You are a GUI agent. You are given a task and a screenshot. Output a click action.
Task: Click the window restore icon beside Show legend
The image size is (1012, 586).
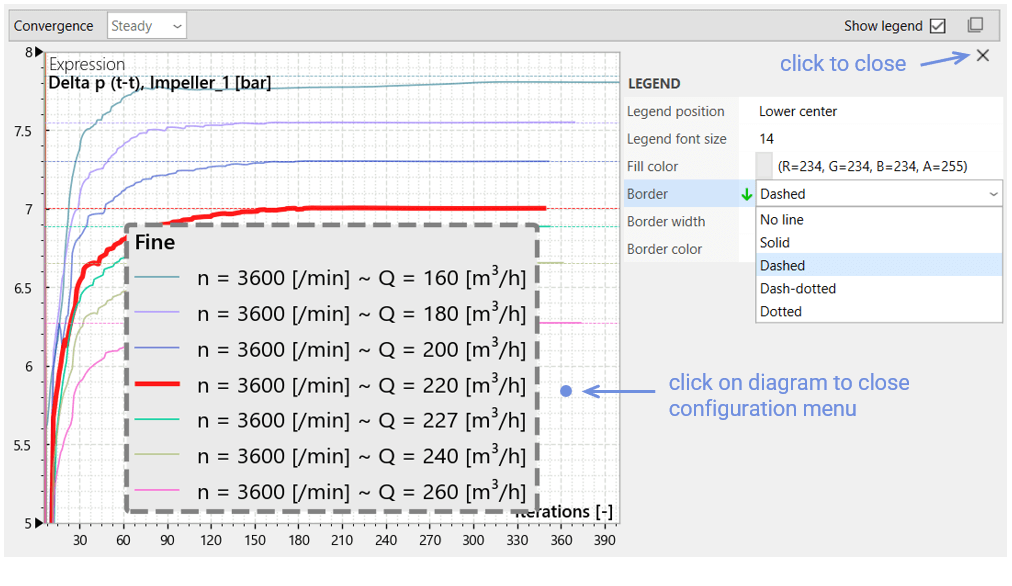[x=975, y=25]
